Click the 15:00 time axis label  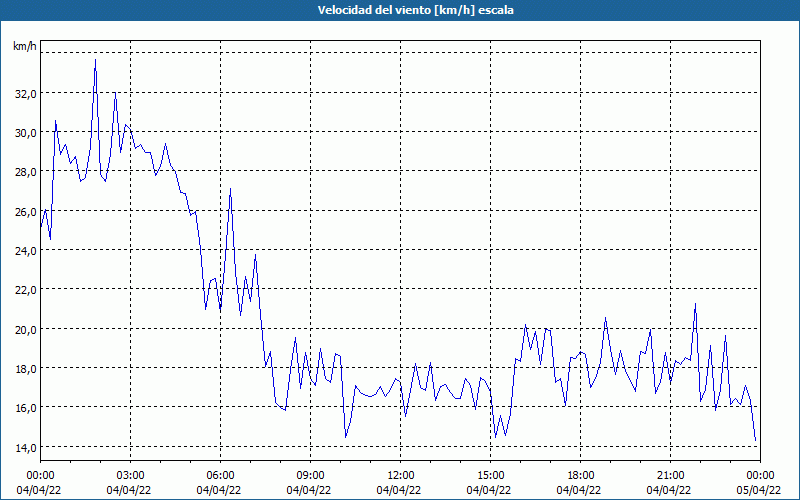coord(490,476)
